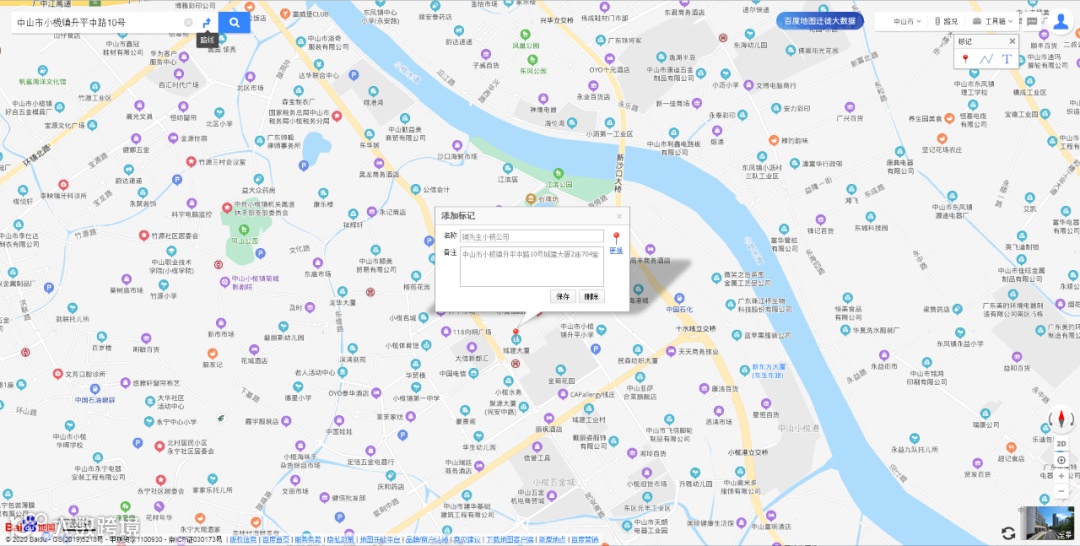Click the refresh circular arrows icon

pyautogui.click(x=1008, y=533)
